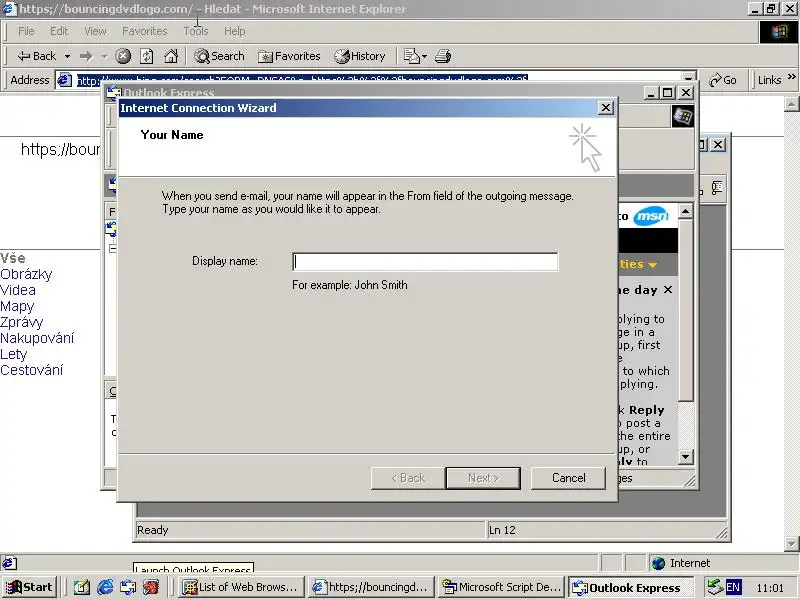Click Next in the Internet Connection Wizard
The height and width of the screenshot is (600, 800).
tap(483, 478)
